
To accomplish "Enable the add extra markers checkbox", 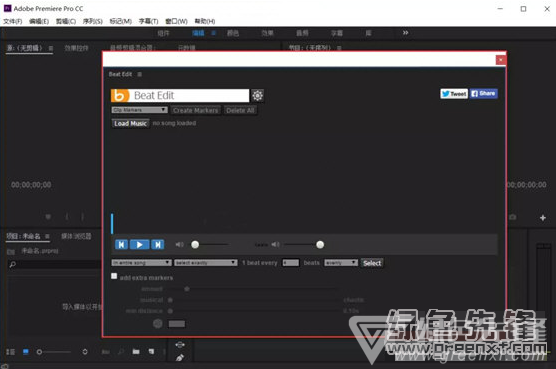I will (114, 276).
